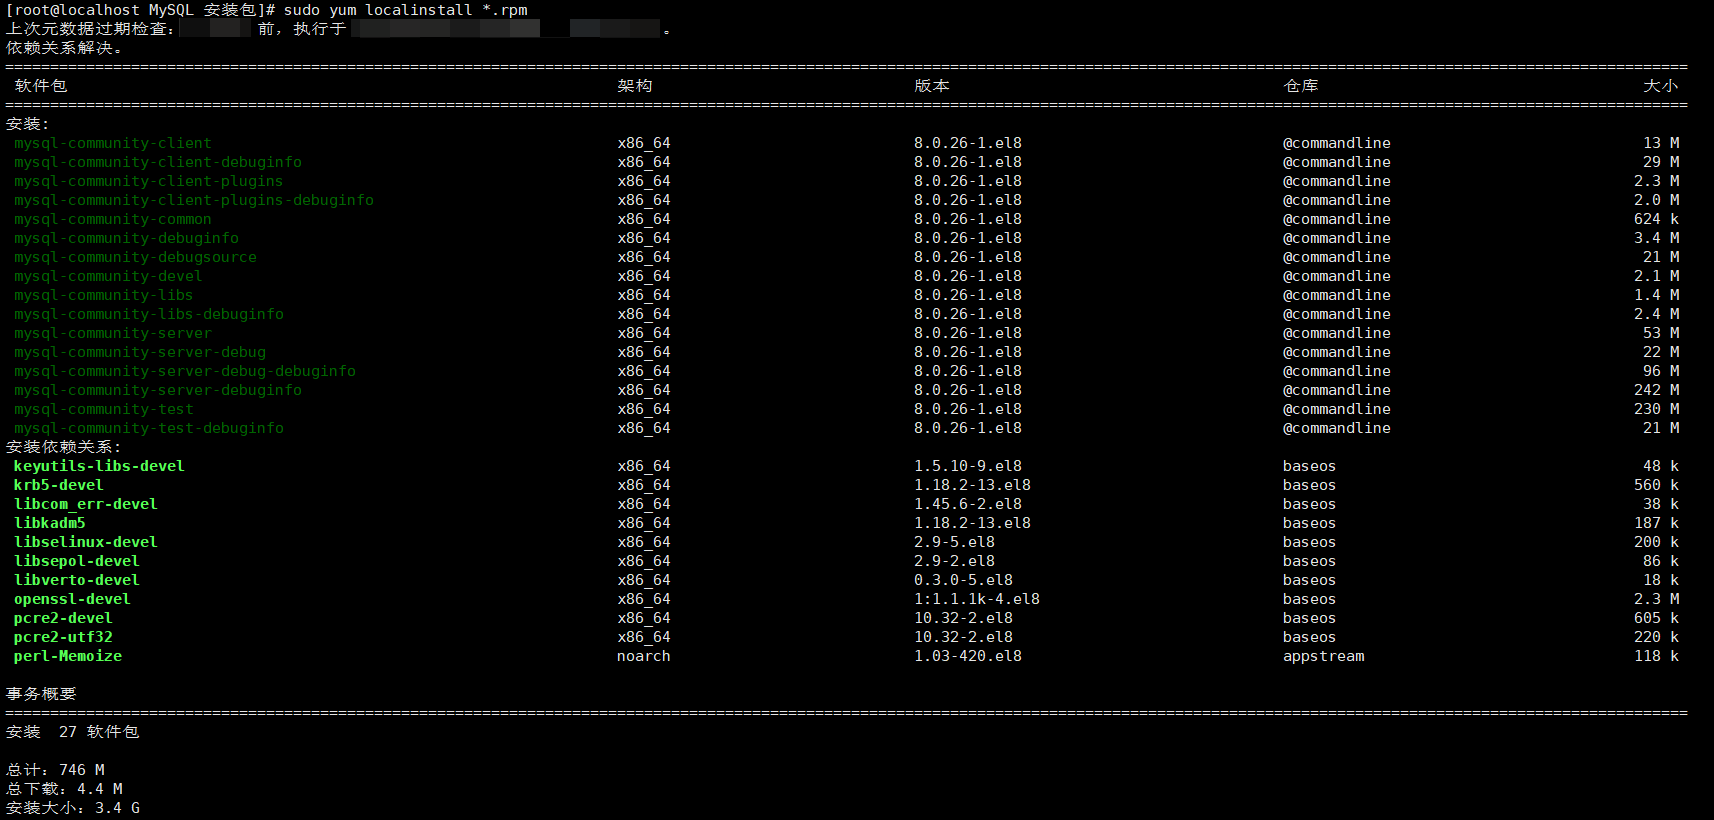Click the 依赖关系解决 status line

[x=64, y=48]
